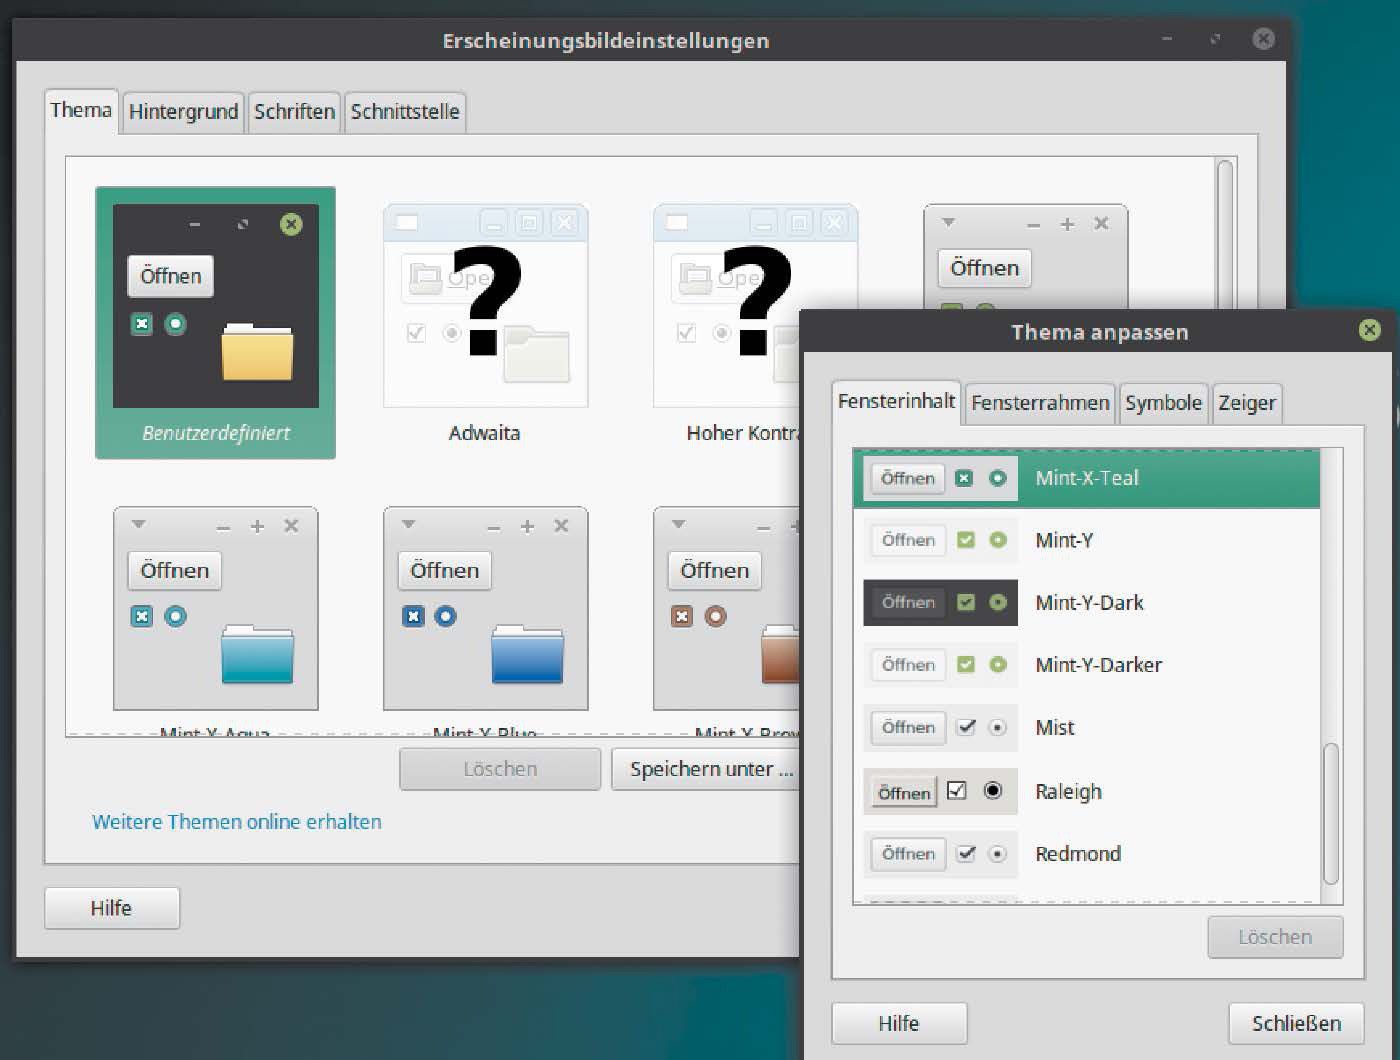The height and width of the screenshot is (1060, 1400).
Task: Click the Redmond preview radio icon
Action: pos(997,854)
